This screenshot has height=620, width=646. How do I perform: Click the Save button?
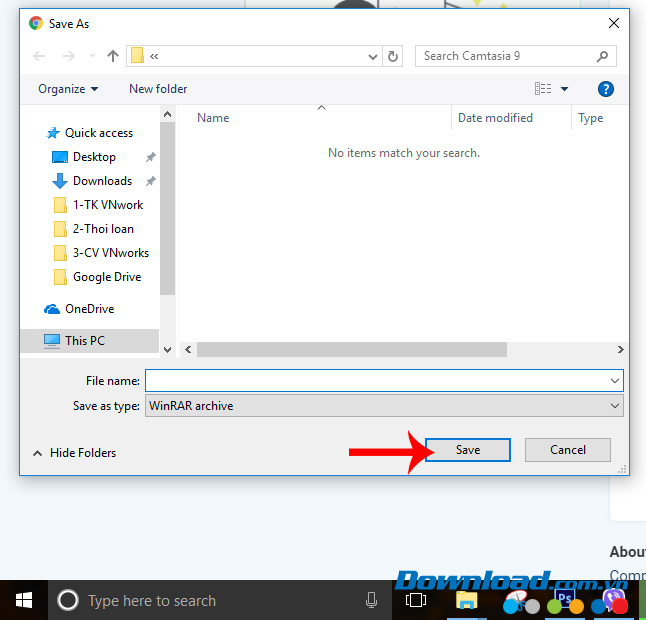(x=468, y=449)
